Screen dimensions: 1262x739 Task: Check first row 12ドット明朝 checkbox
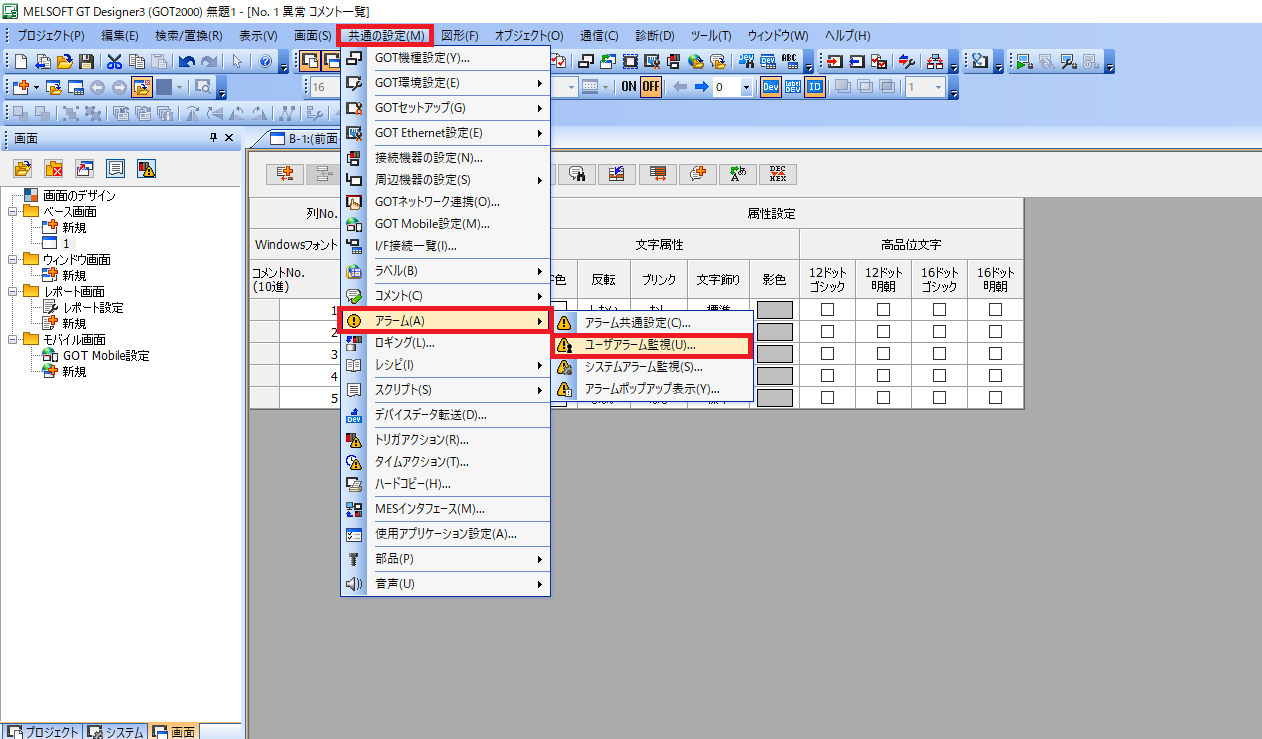click(x=883, y=310)
